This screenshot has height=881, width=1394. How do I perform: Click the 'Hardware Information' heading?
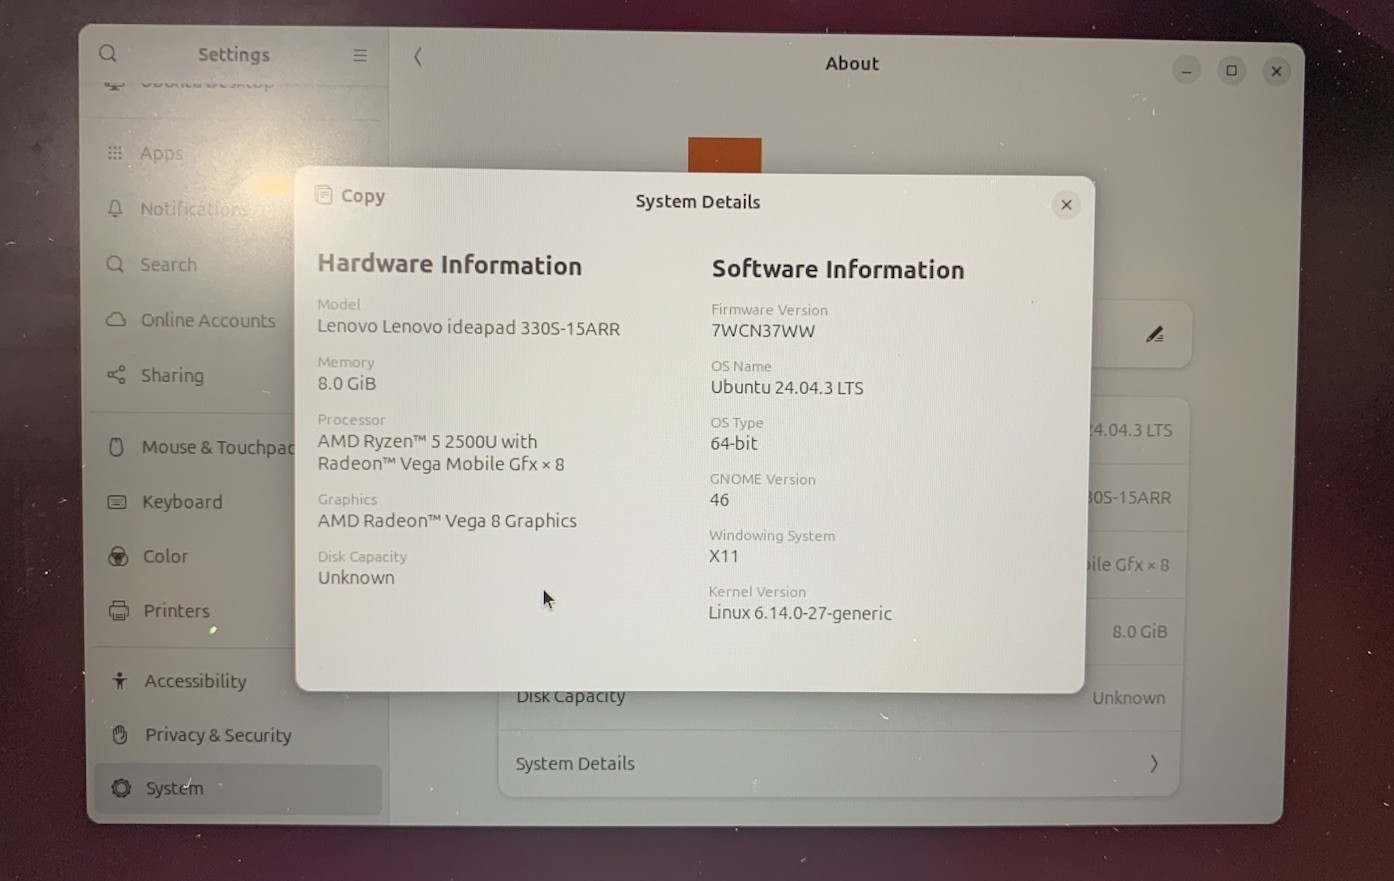point(449,265)
